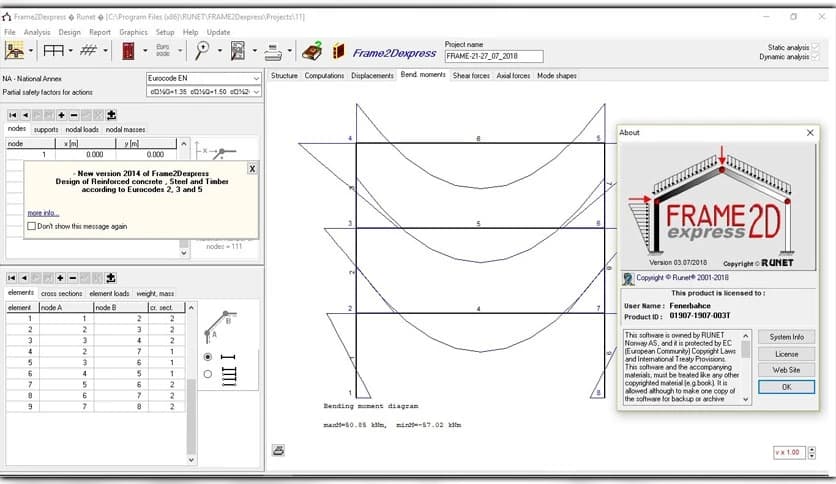836x484 pixels.
Task: Open dropdown arrow next to hash grid icon
Action: [x=106, y=51]
